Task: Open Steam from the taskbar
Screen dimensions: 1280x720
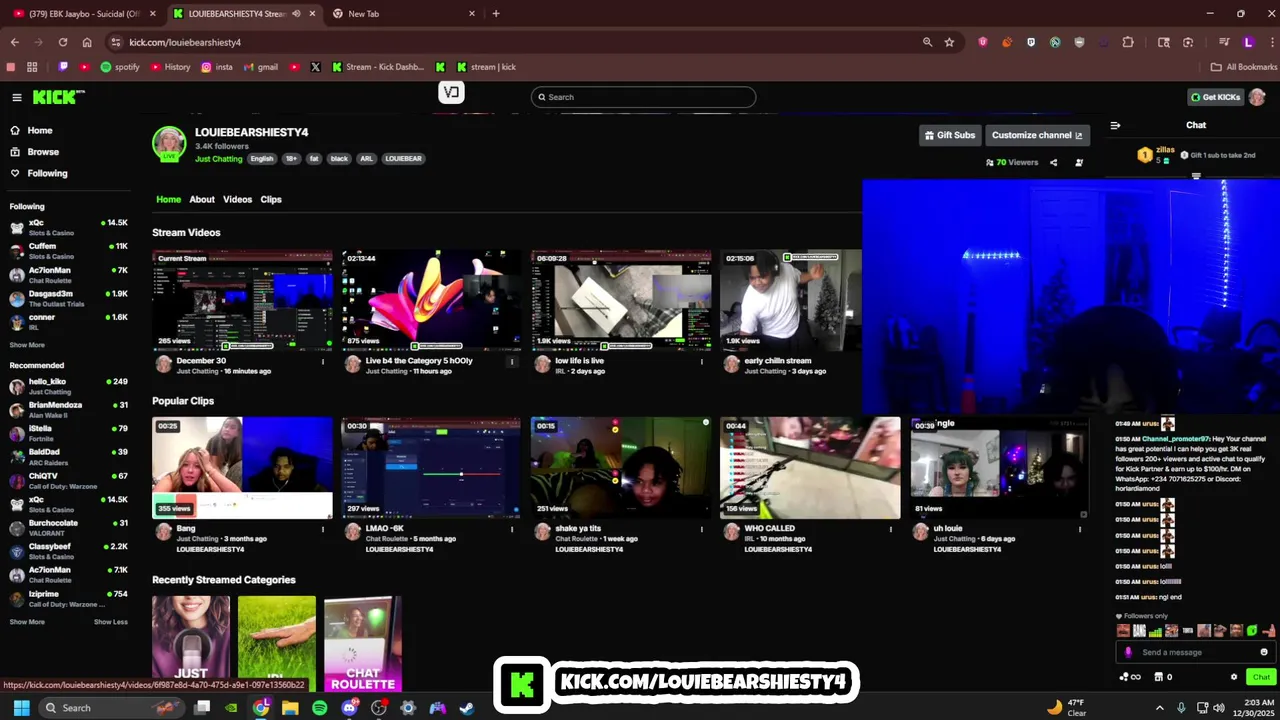Action: point(467,708)
